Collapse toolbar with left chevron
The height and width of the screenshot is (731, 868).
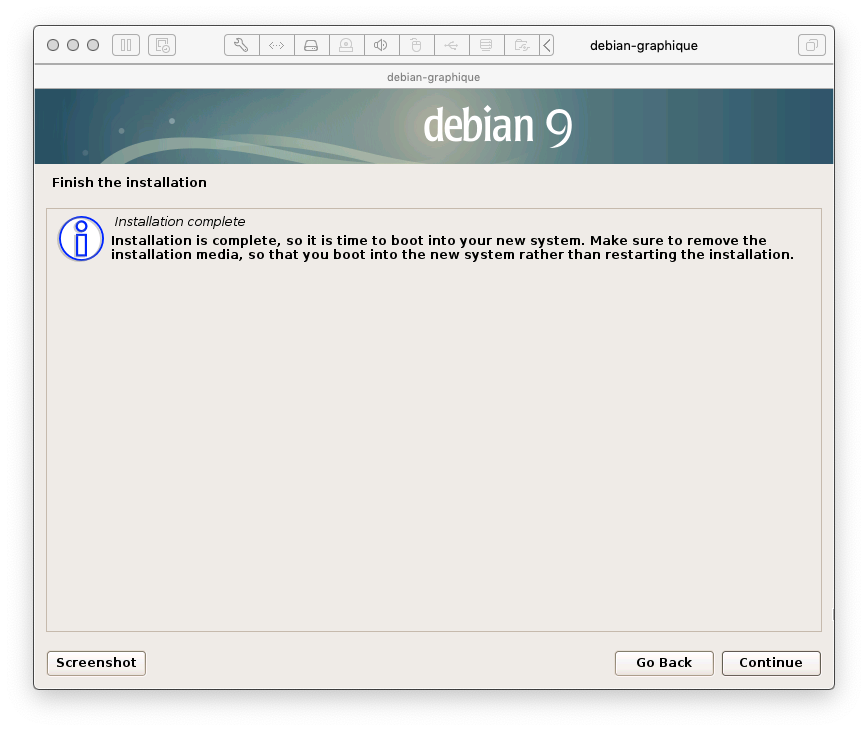[x=547, y=45]
